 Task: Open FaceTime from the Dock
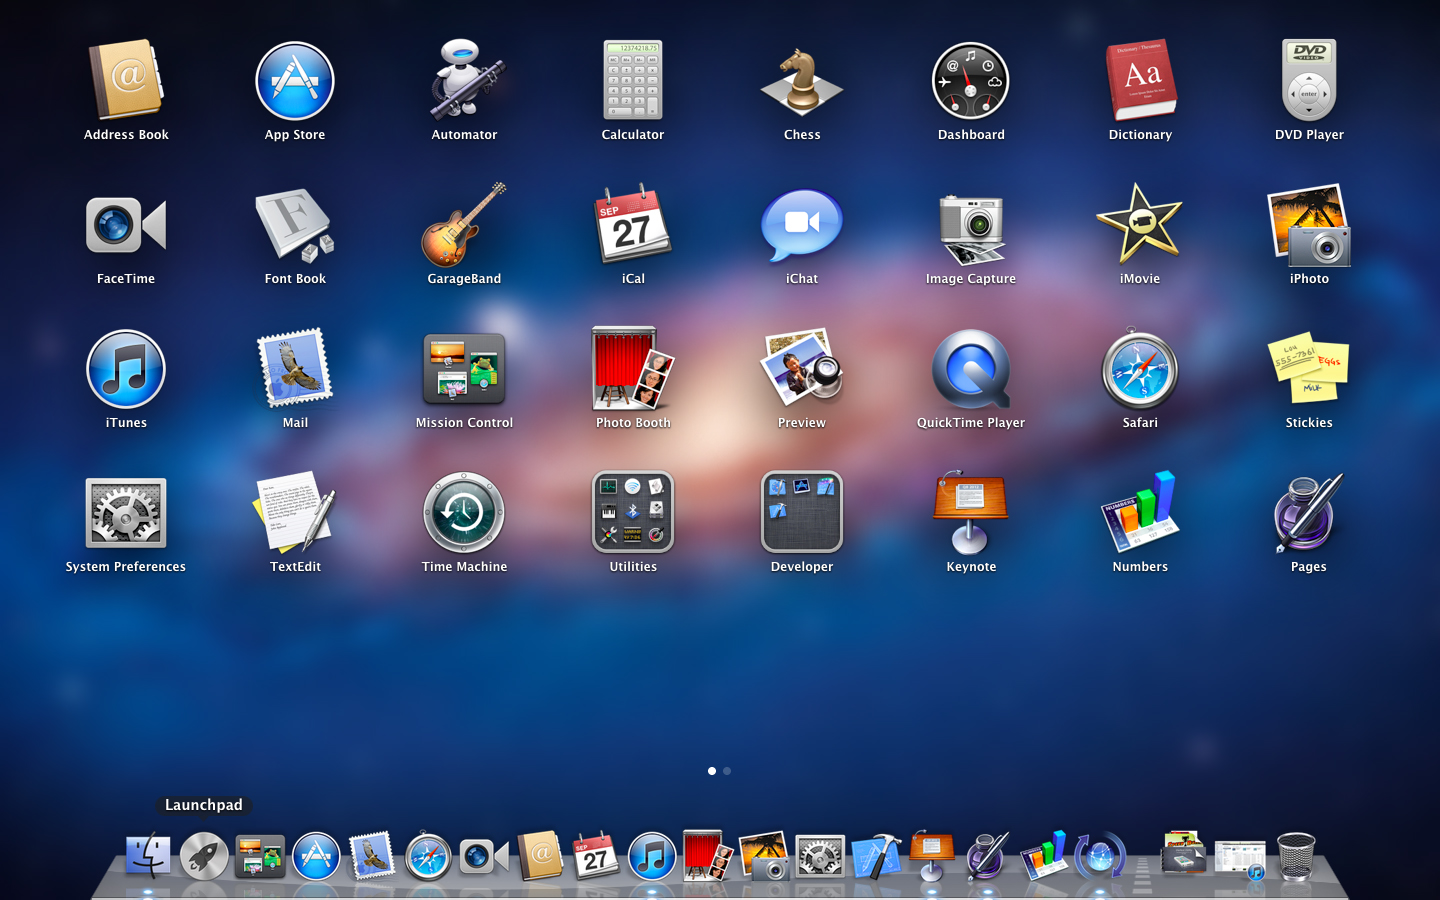click(484, 857)
